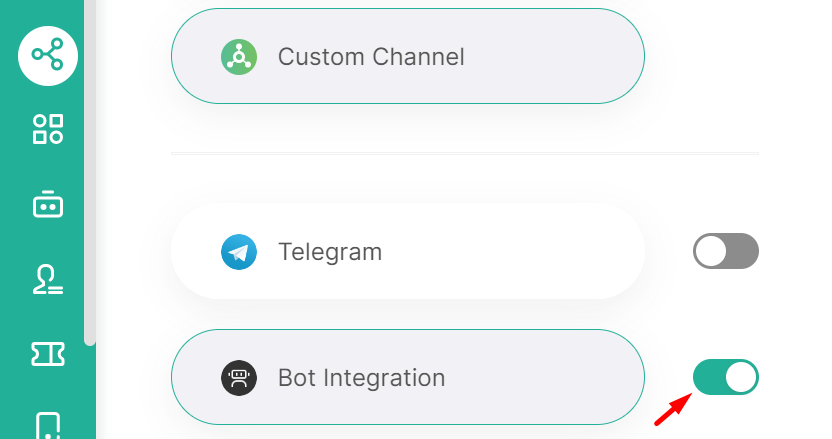Open the share-nodes channels icon in sidebar
The height and width of the screenshot is (439, 832).
click(48, 54)
